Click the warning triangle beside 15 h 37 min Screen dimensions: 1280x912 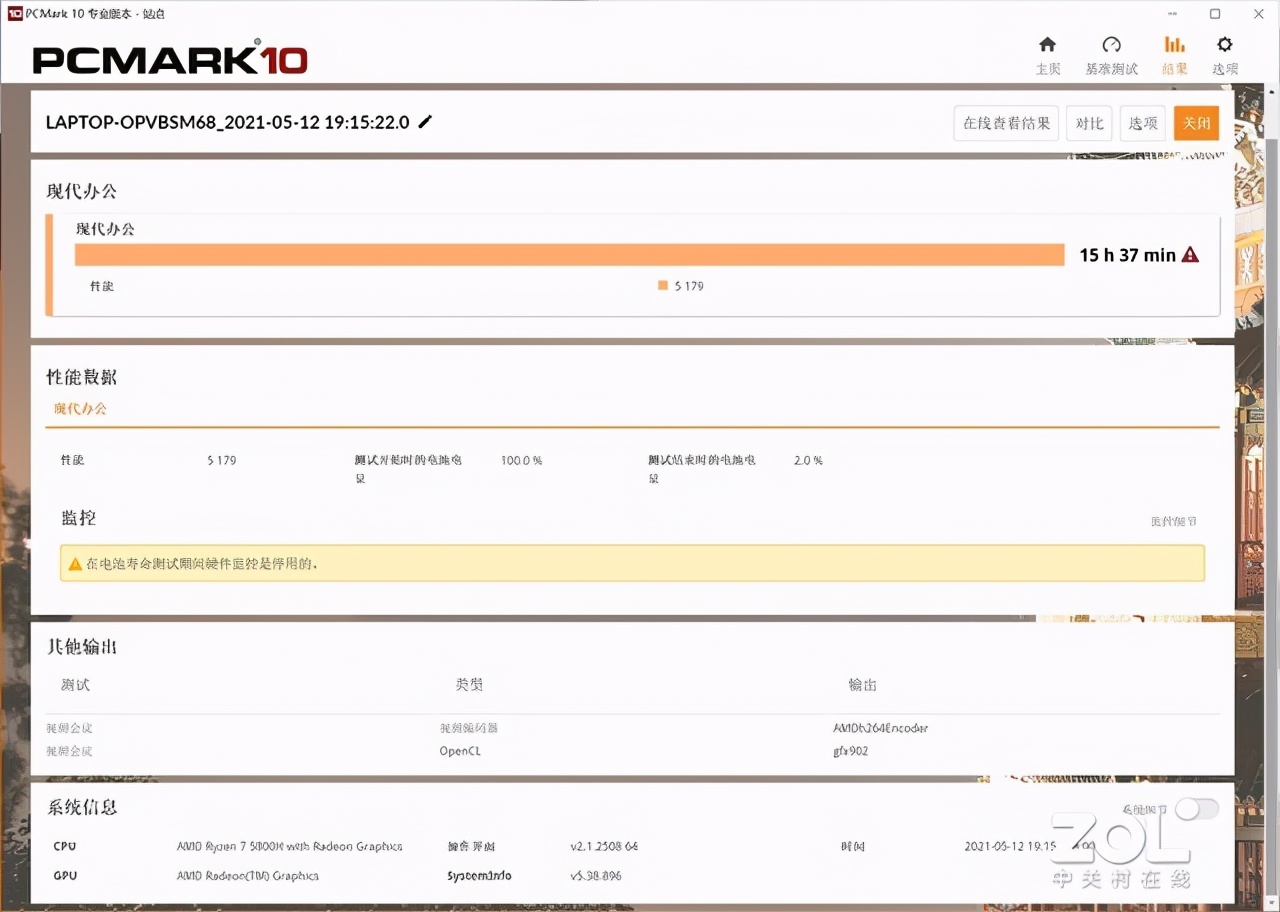click(x=1190, y=255)
